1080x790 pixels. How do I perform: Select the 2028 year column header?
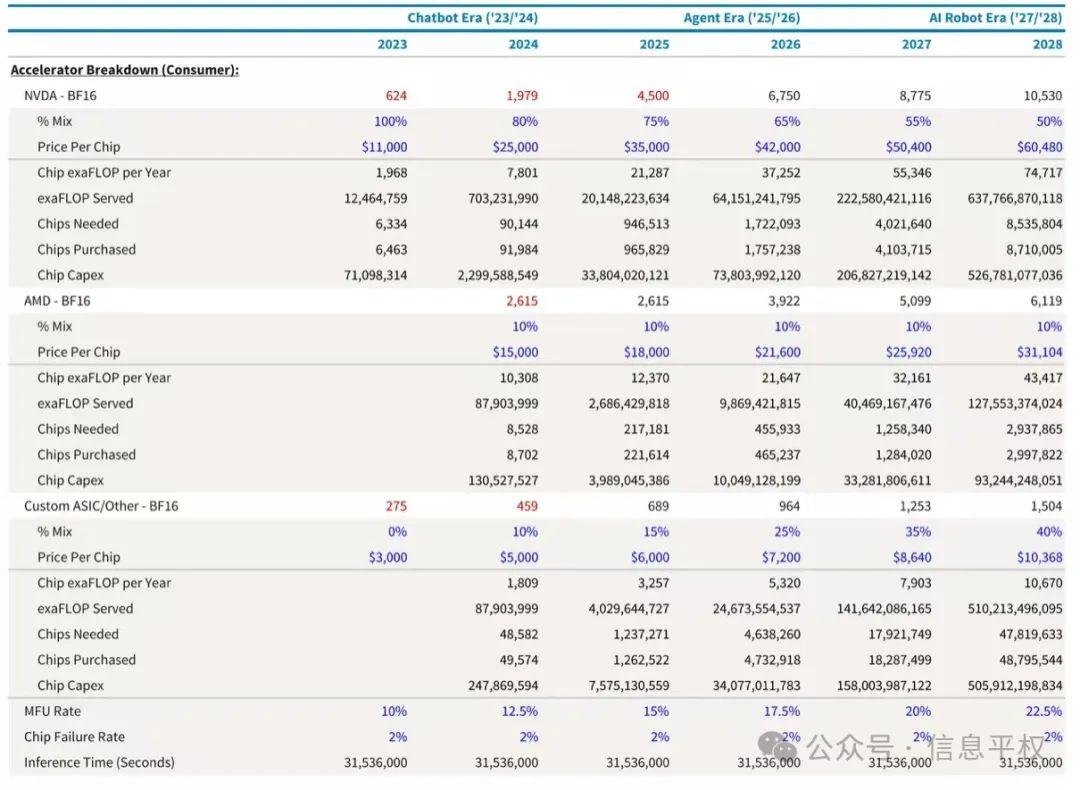pos(1048,44)
